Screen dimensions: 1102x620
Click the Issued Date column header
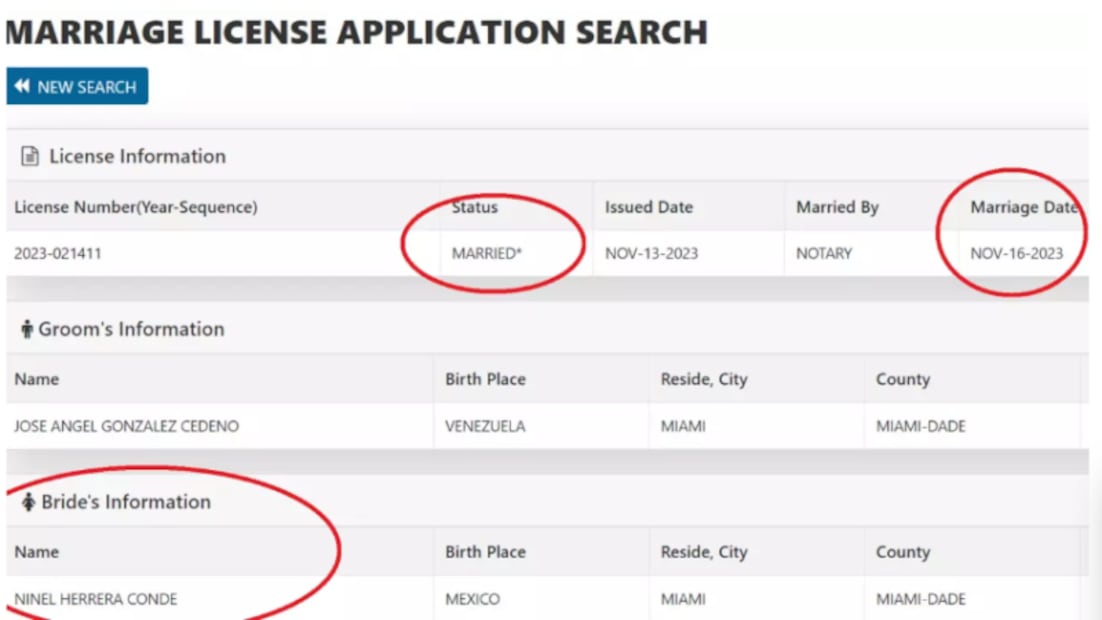[648, 208]
